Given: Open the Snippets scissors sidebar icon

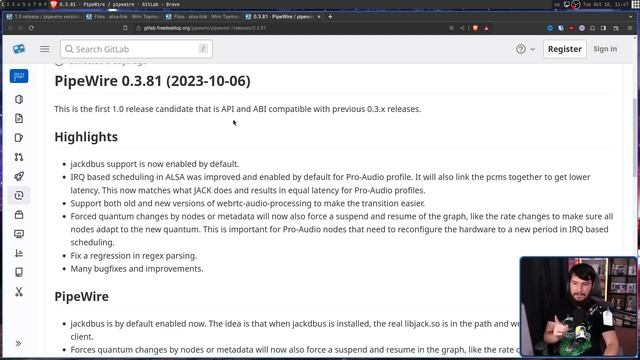Looking at the screenshot, I should click(x=19, y=291).
